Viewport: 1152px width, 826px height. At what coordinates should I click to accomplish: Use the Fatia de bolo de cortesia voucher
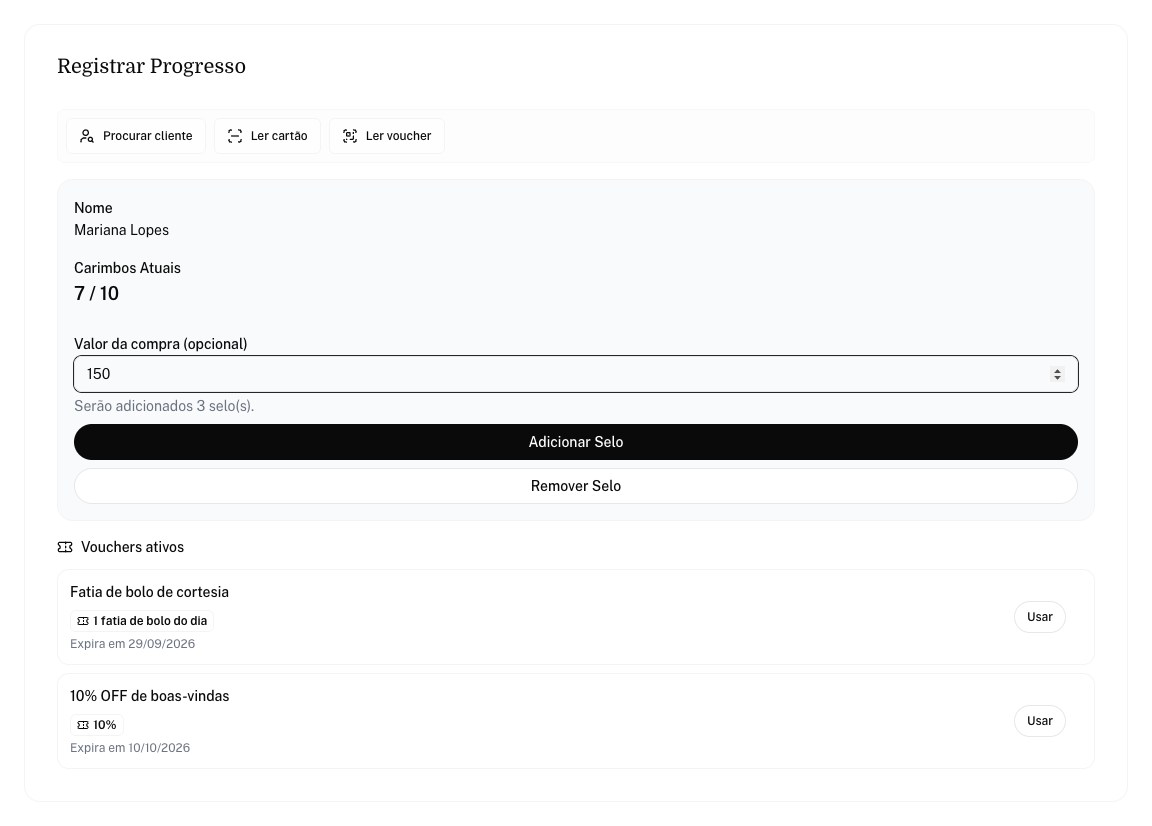pyautogui.click(x=1040, y=617)
